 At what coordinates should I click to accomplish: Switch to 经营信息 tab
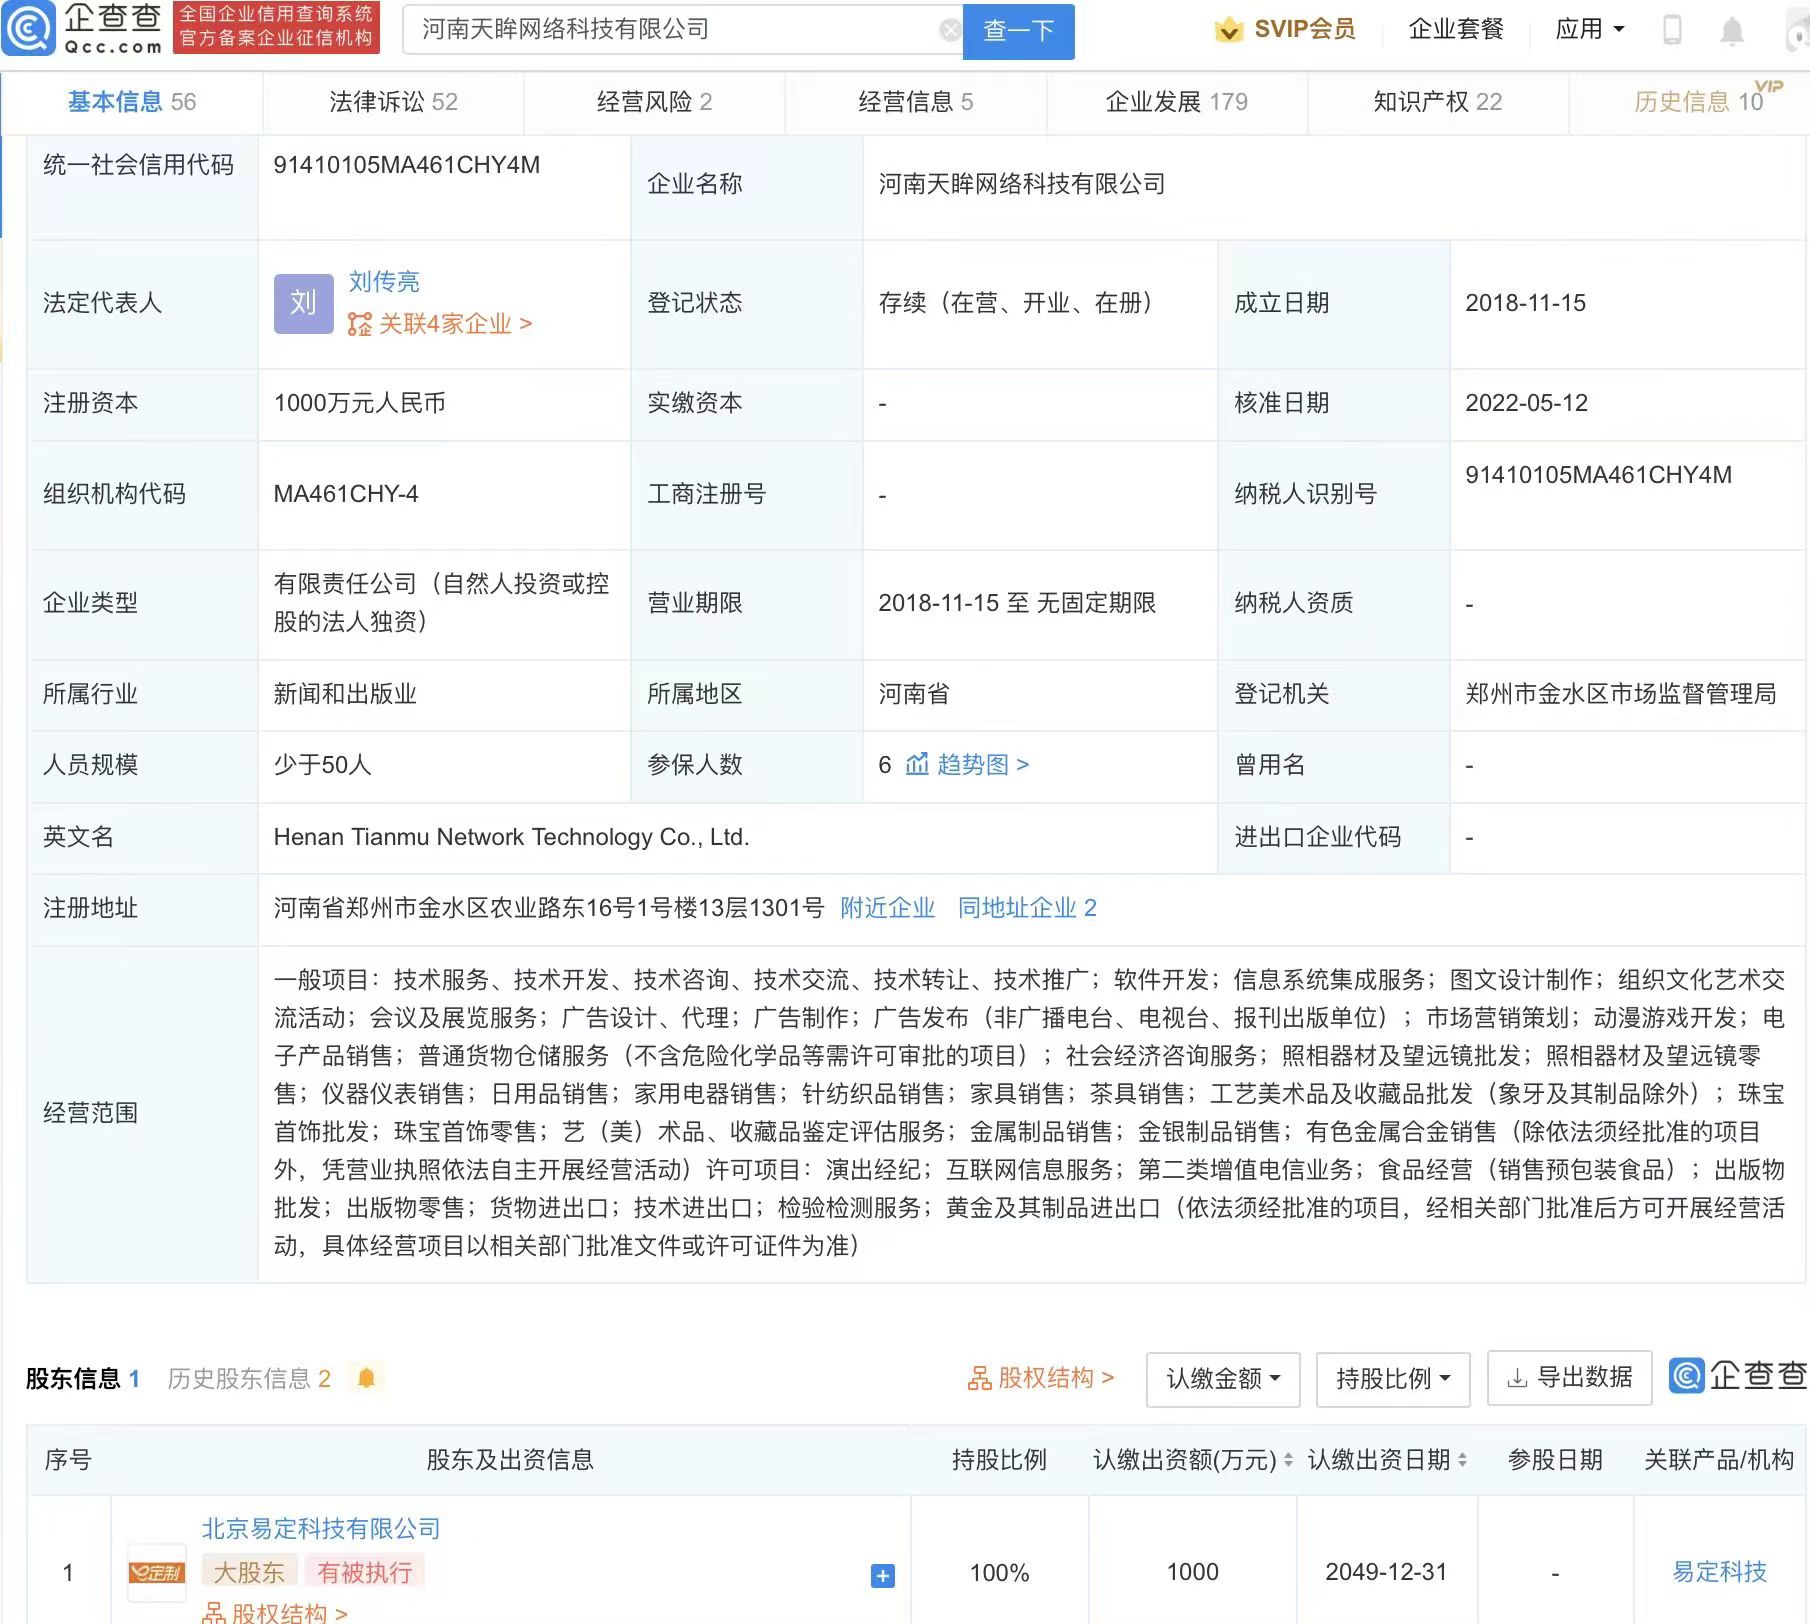[x=915, y=102]
